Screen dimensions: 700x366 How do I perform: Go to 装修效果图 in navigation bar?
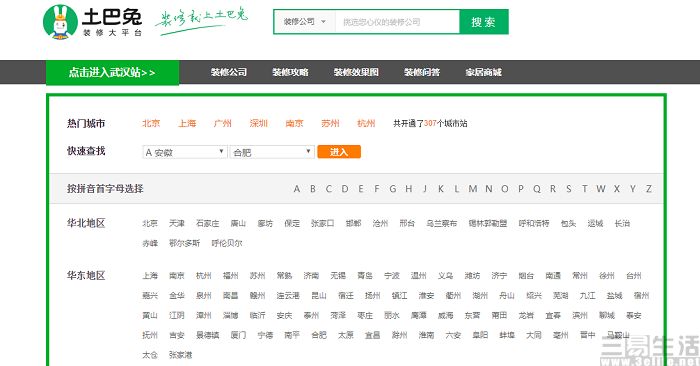point(356,72)
